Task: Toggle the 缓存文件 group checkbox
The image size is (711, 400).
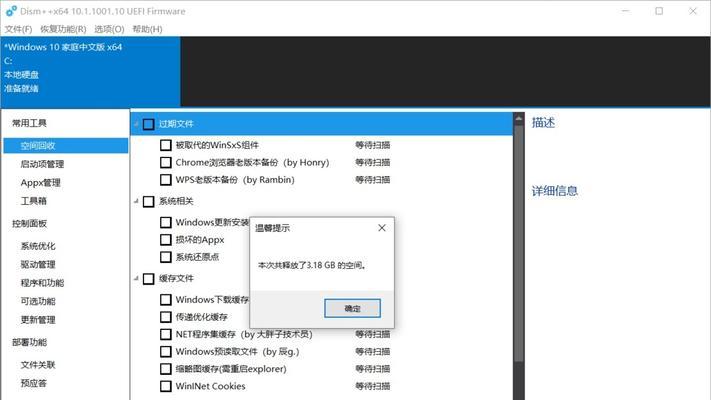Action: coord(148,278)
